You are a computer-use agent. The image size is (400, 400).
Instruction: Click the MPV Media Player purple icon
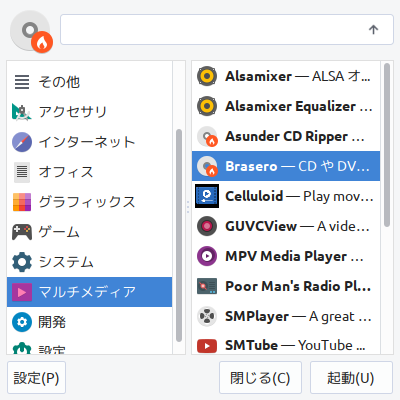click(x=207, y=256)
